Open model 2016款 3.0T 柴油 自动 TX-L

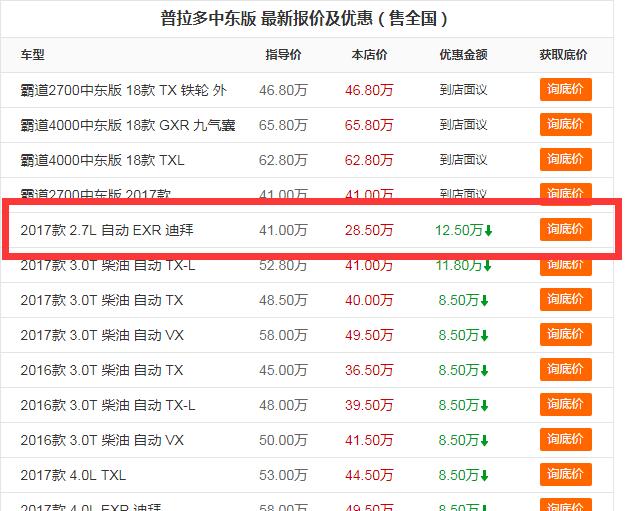coord(108,405)
